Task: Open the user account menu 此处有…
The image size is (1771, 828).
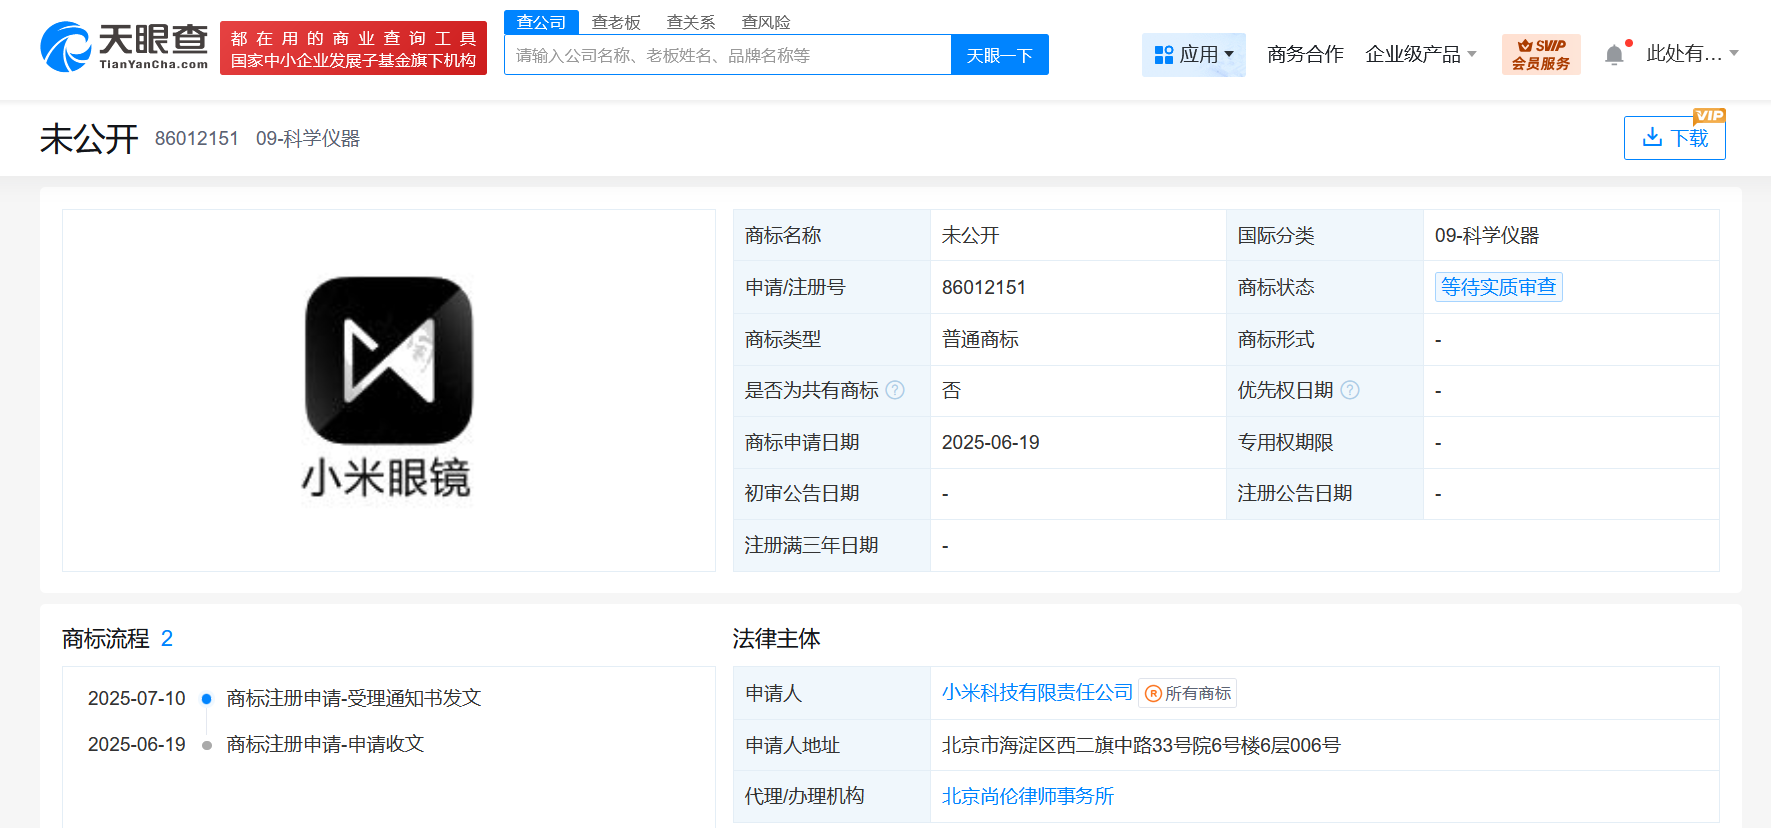Action: pos(1692,54)
